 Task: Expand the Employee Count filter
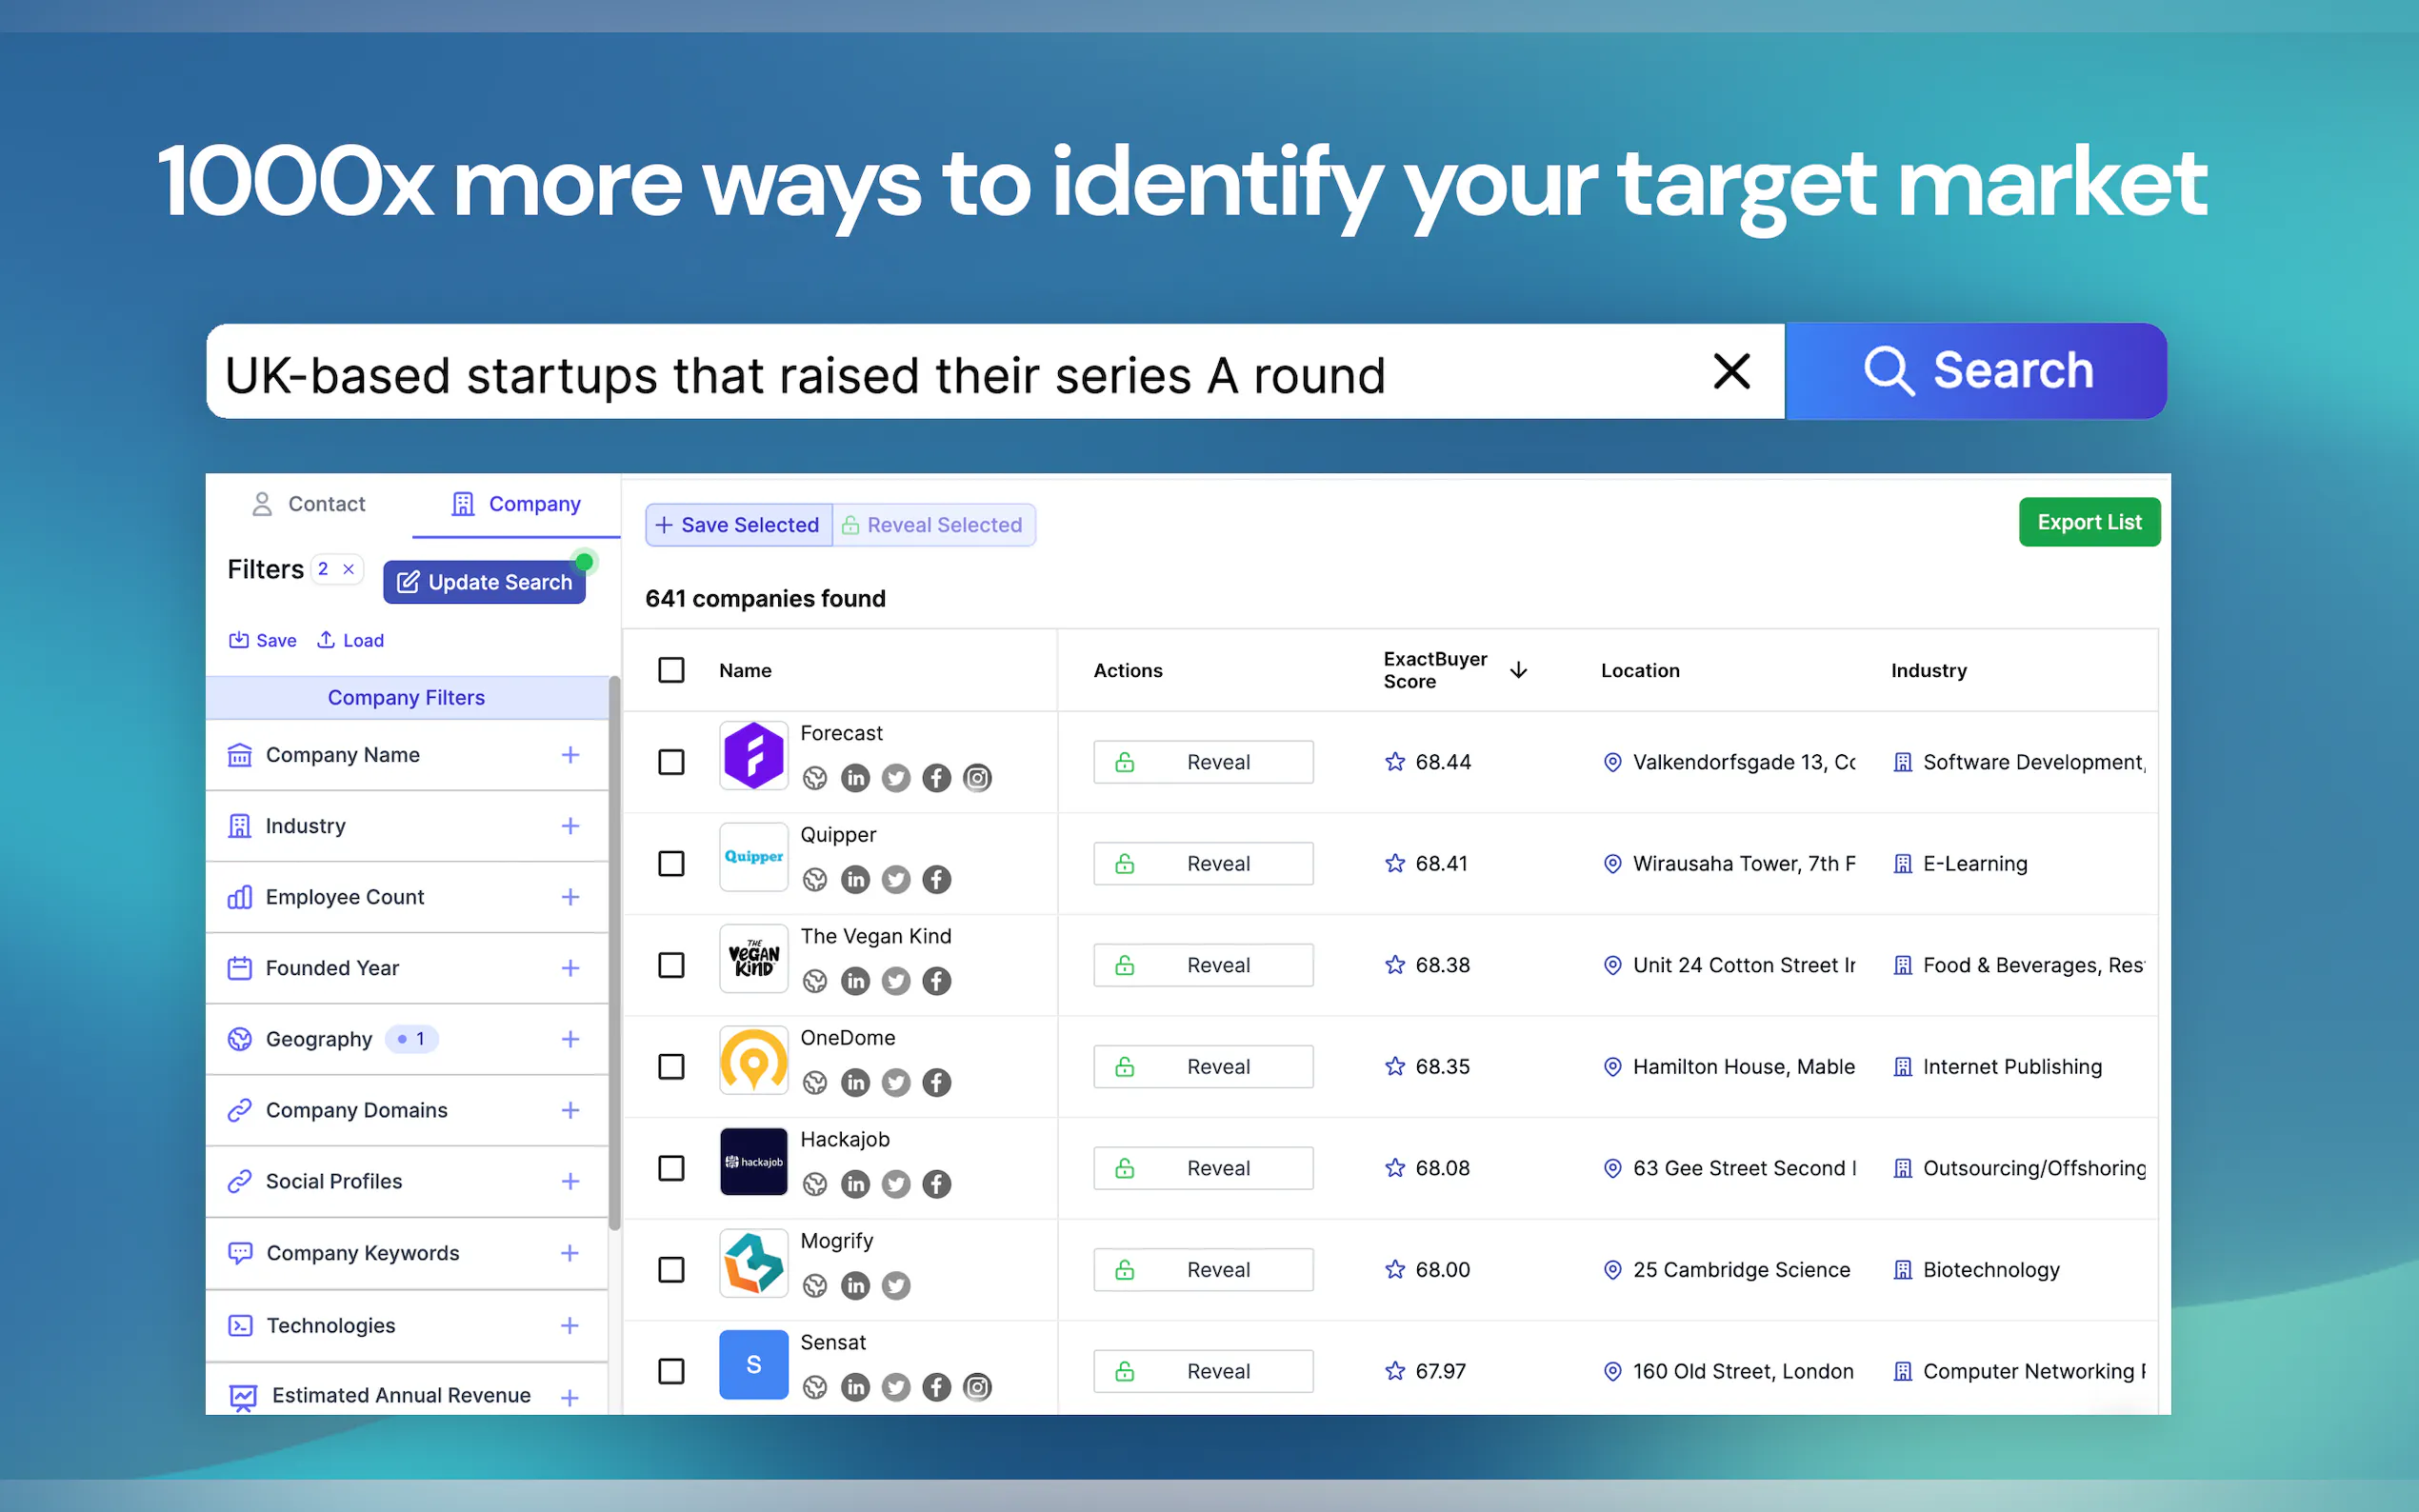click(x=570, y=897)
